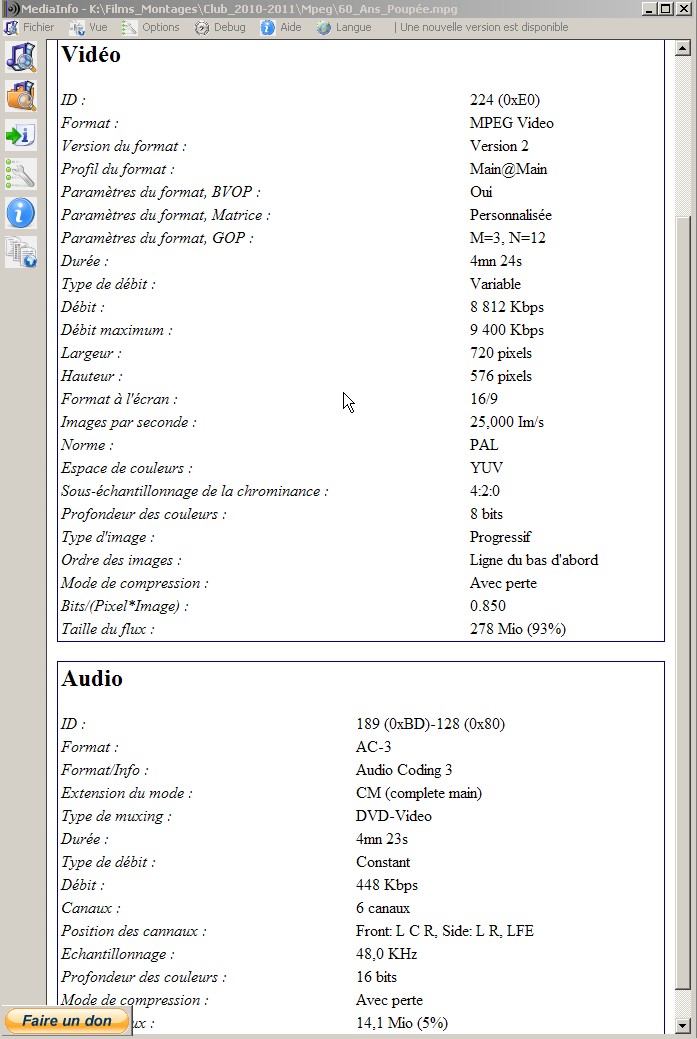Click 'Une nouvelle version est disponible' notice

pyautogui.click(x=484, y=27)
